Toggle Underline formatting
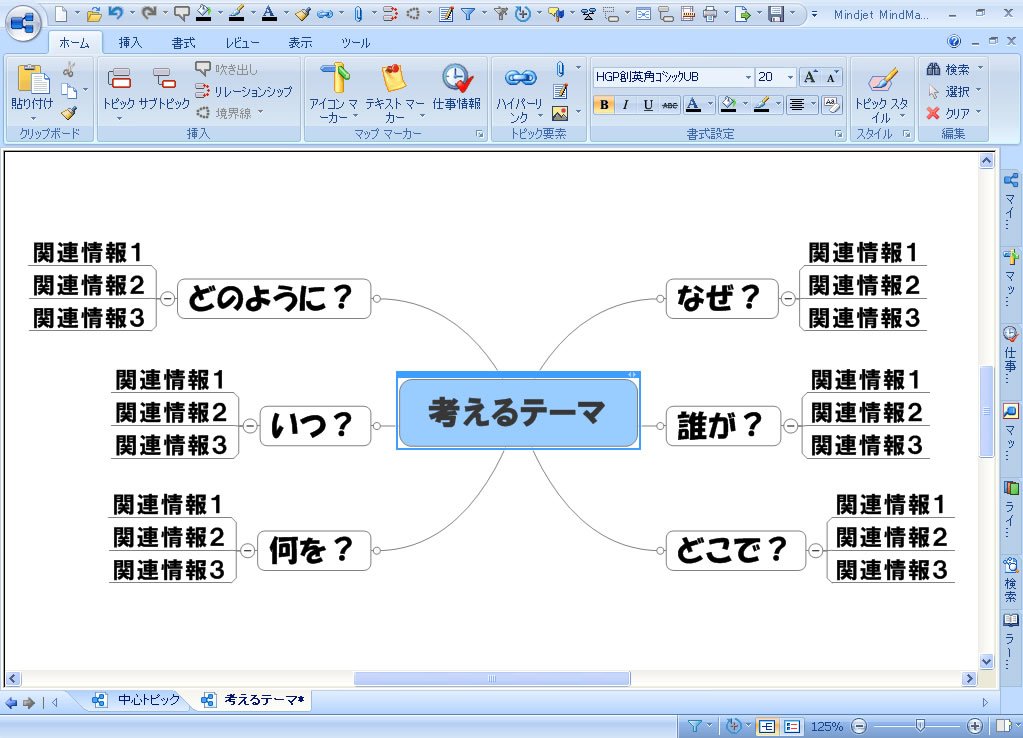Screen dimensions: 1023x738 (x=648, y=104)
